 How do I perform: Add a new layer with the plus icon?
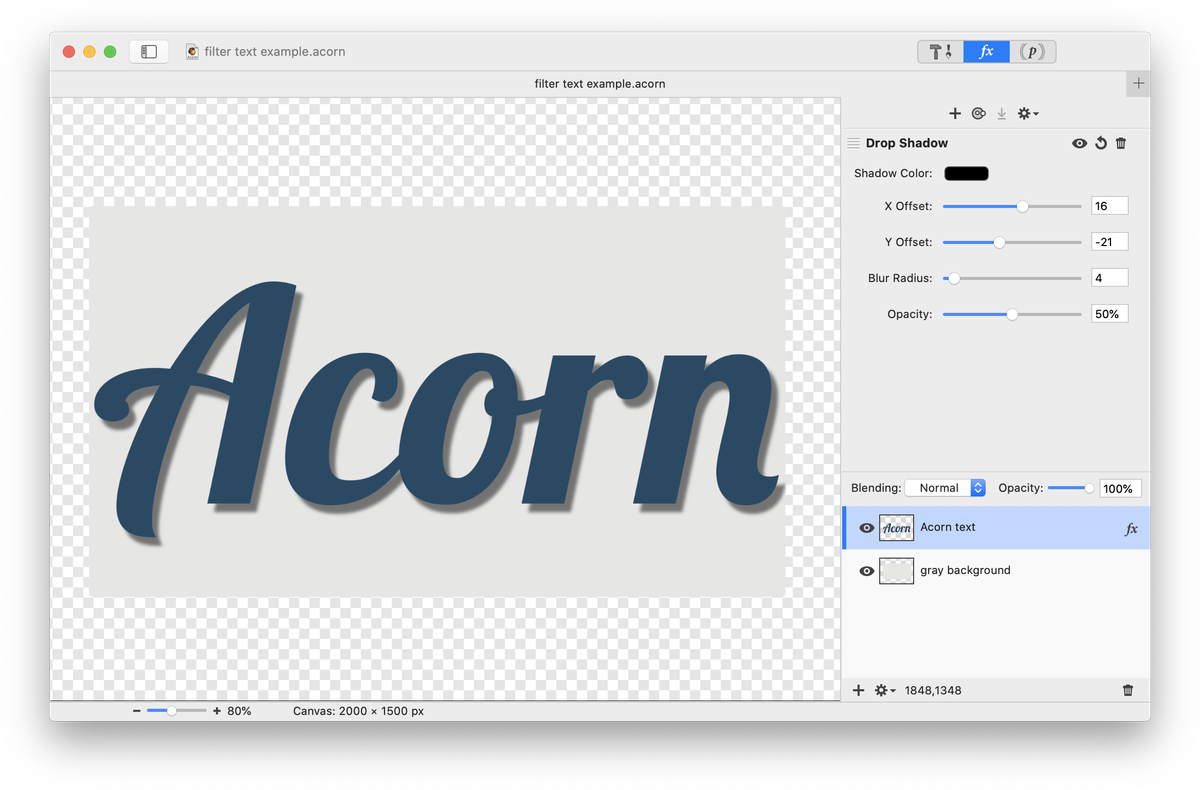(x=858, y=690)
